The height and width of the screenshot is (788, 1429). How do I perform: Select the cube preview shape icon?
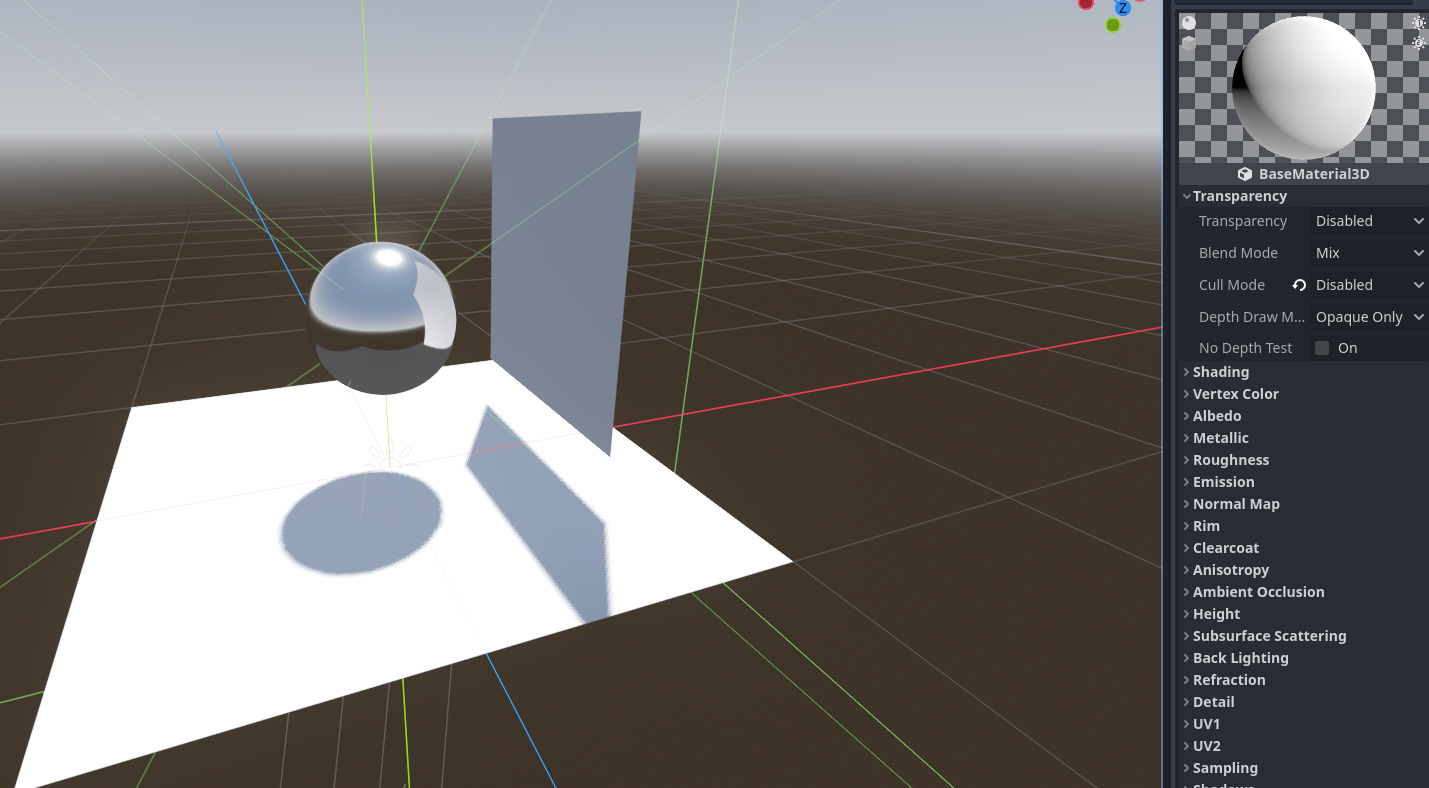pos(1188,42)
